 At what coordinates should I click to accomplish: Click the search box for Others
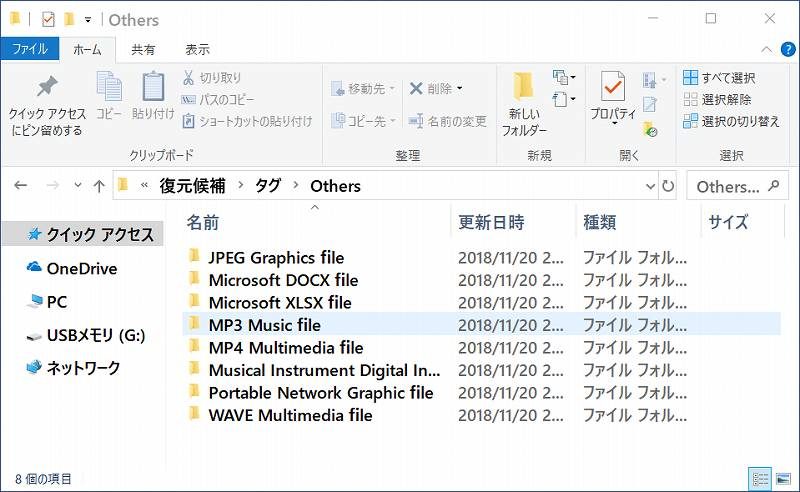click(727, 186)
